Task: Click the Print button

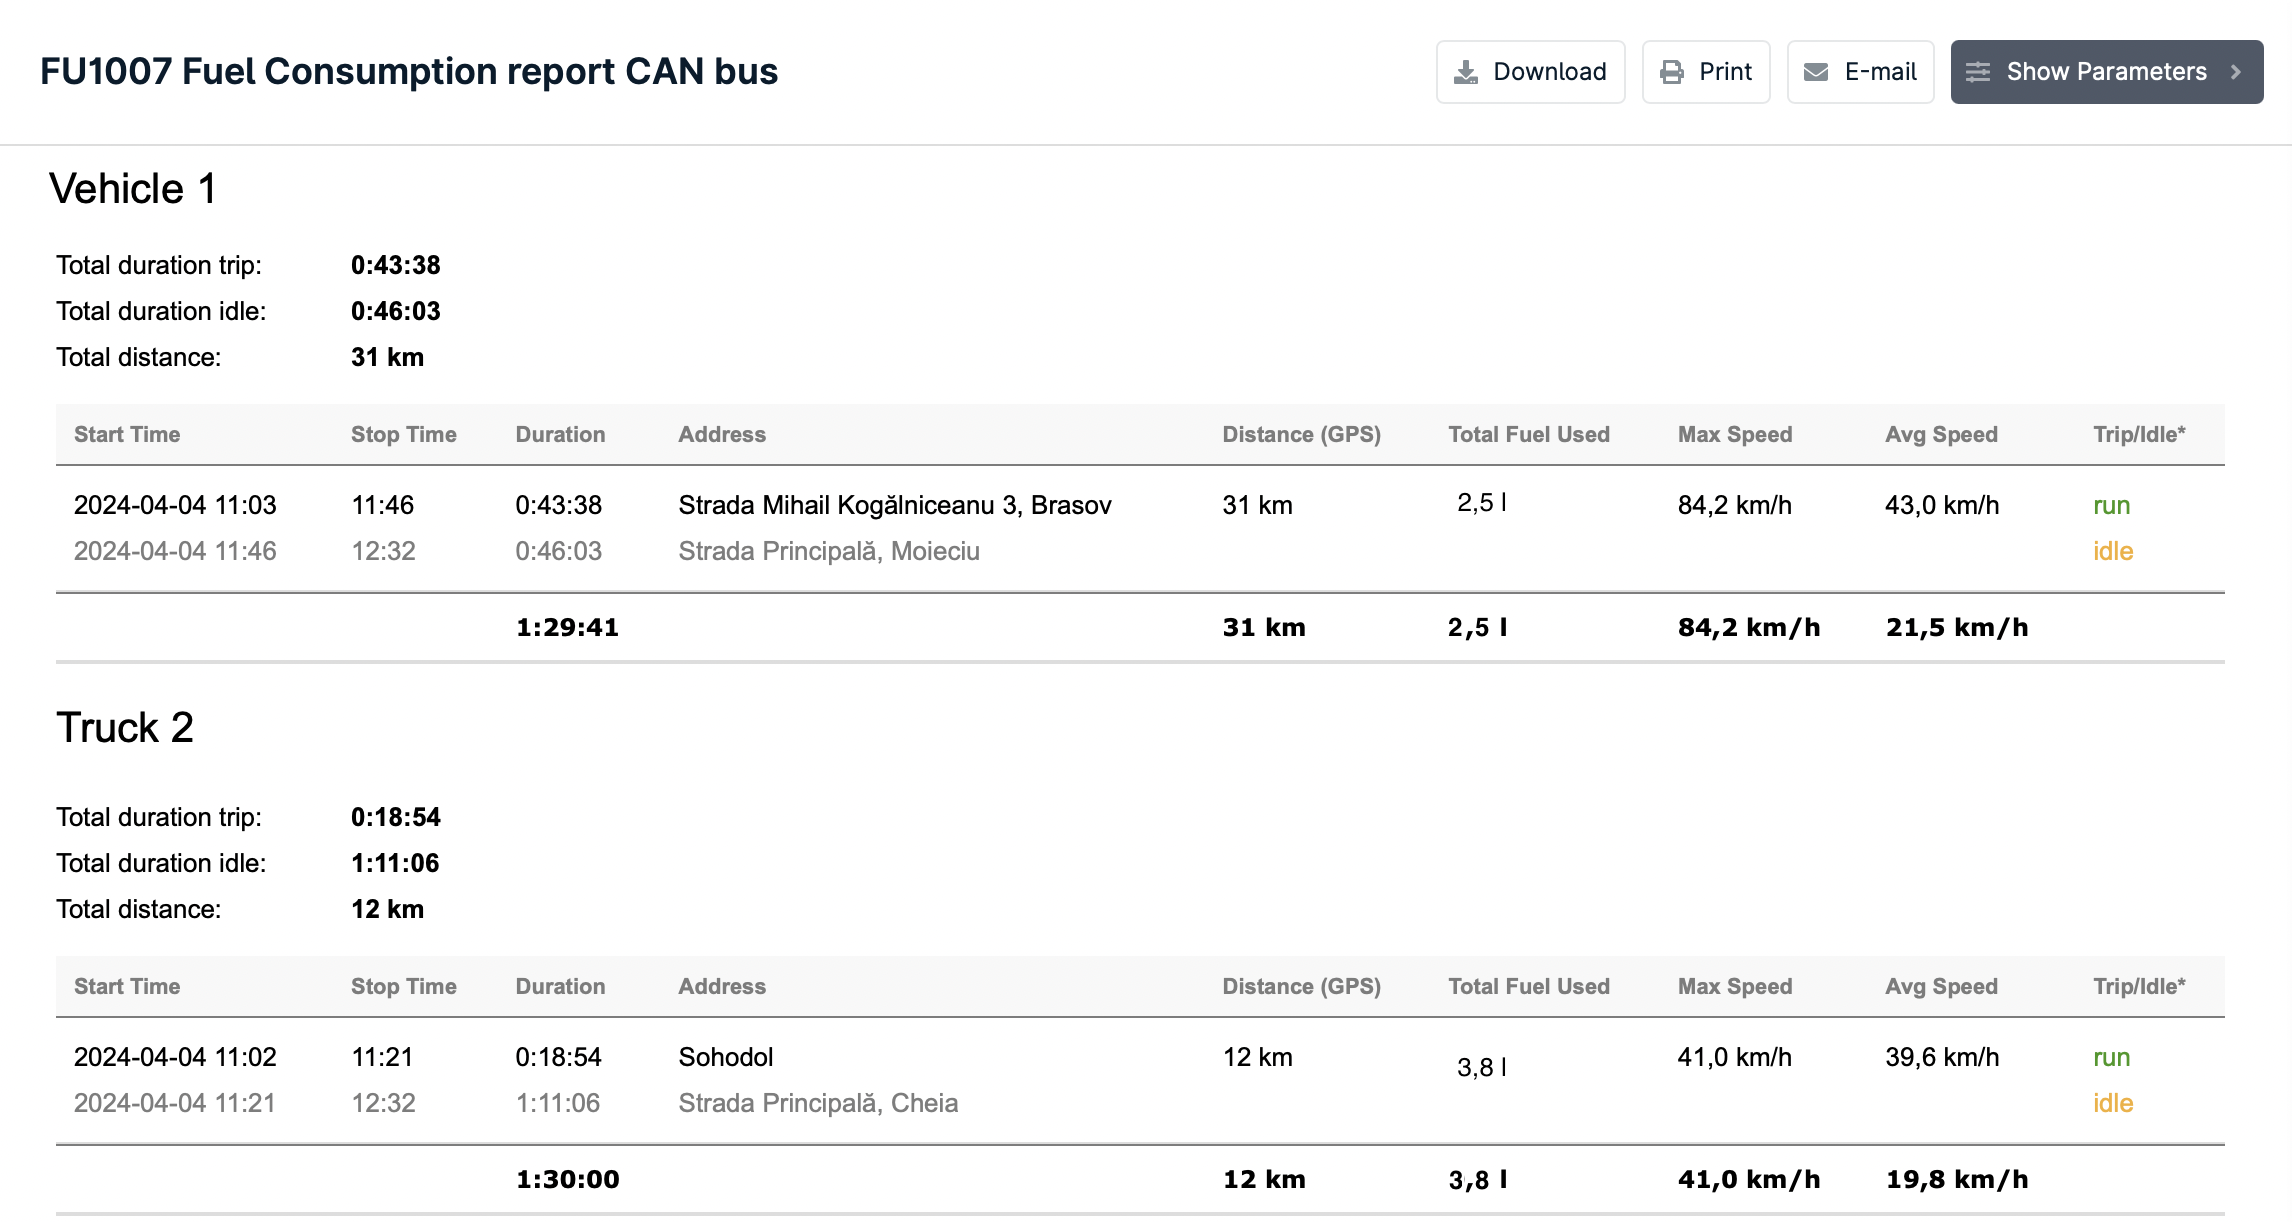Action: tap(1706, 71)
